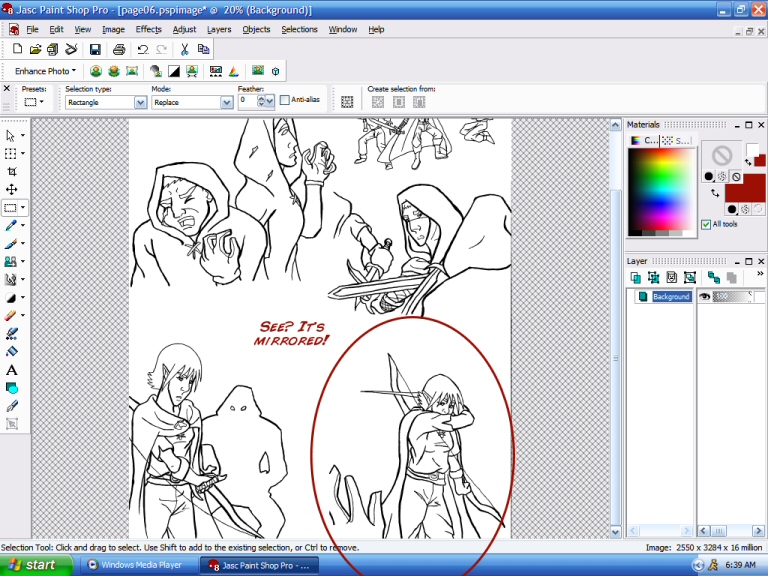Enable the Anti-alias checkbox

point(285,100)
